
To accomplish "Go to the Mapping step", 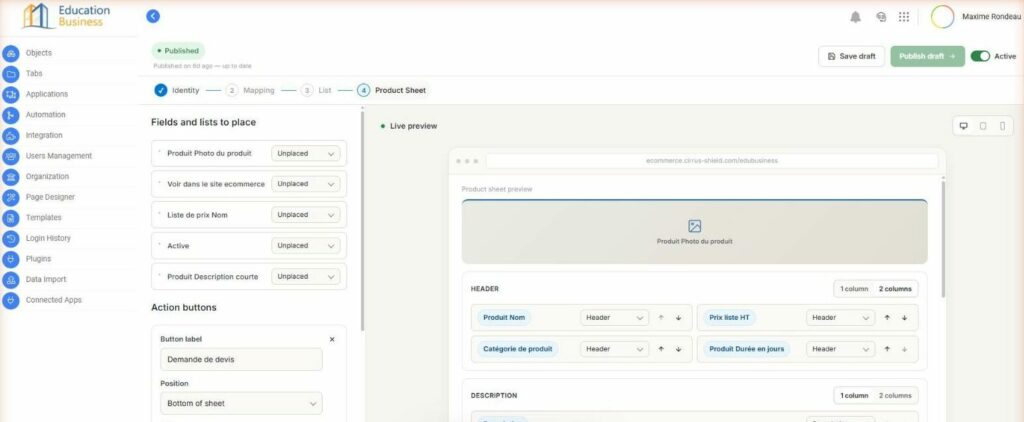I will [x=251, y=90].
